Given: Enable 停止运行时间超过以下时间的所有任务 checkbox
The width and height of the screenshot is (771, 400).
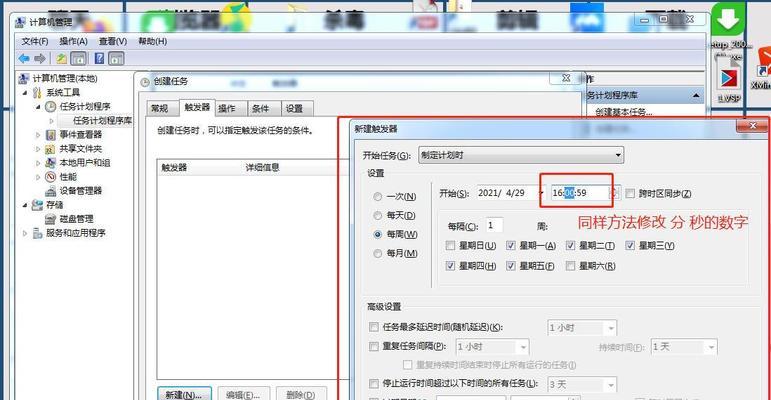Looking at the screenshot, I should coord(374,383).
